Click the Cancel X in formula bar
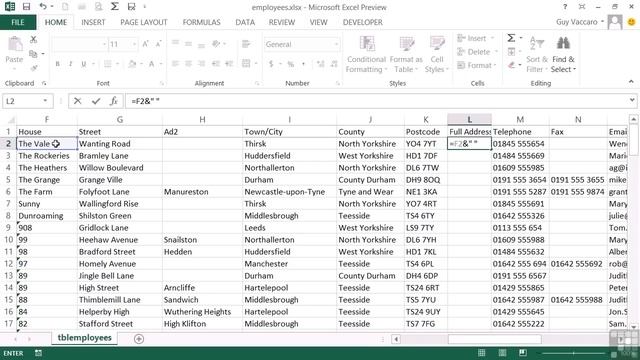 (78, 101)
